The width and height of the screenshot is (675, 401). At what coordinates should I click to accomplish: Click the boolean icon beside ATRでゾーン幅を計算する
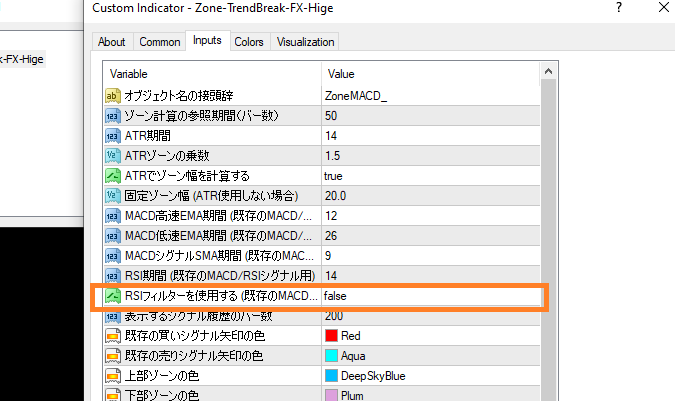click(113, 176)
